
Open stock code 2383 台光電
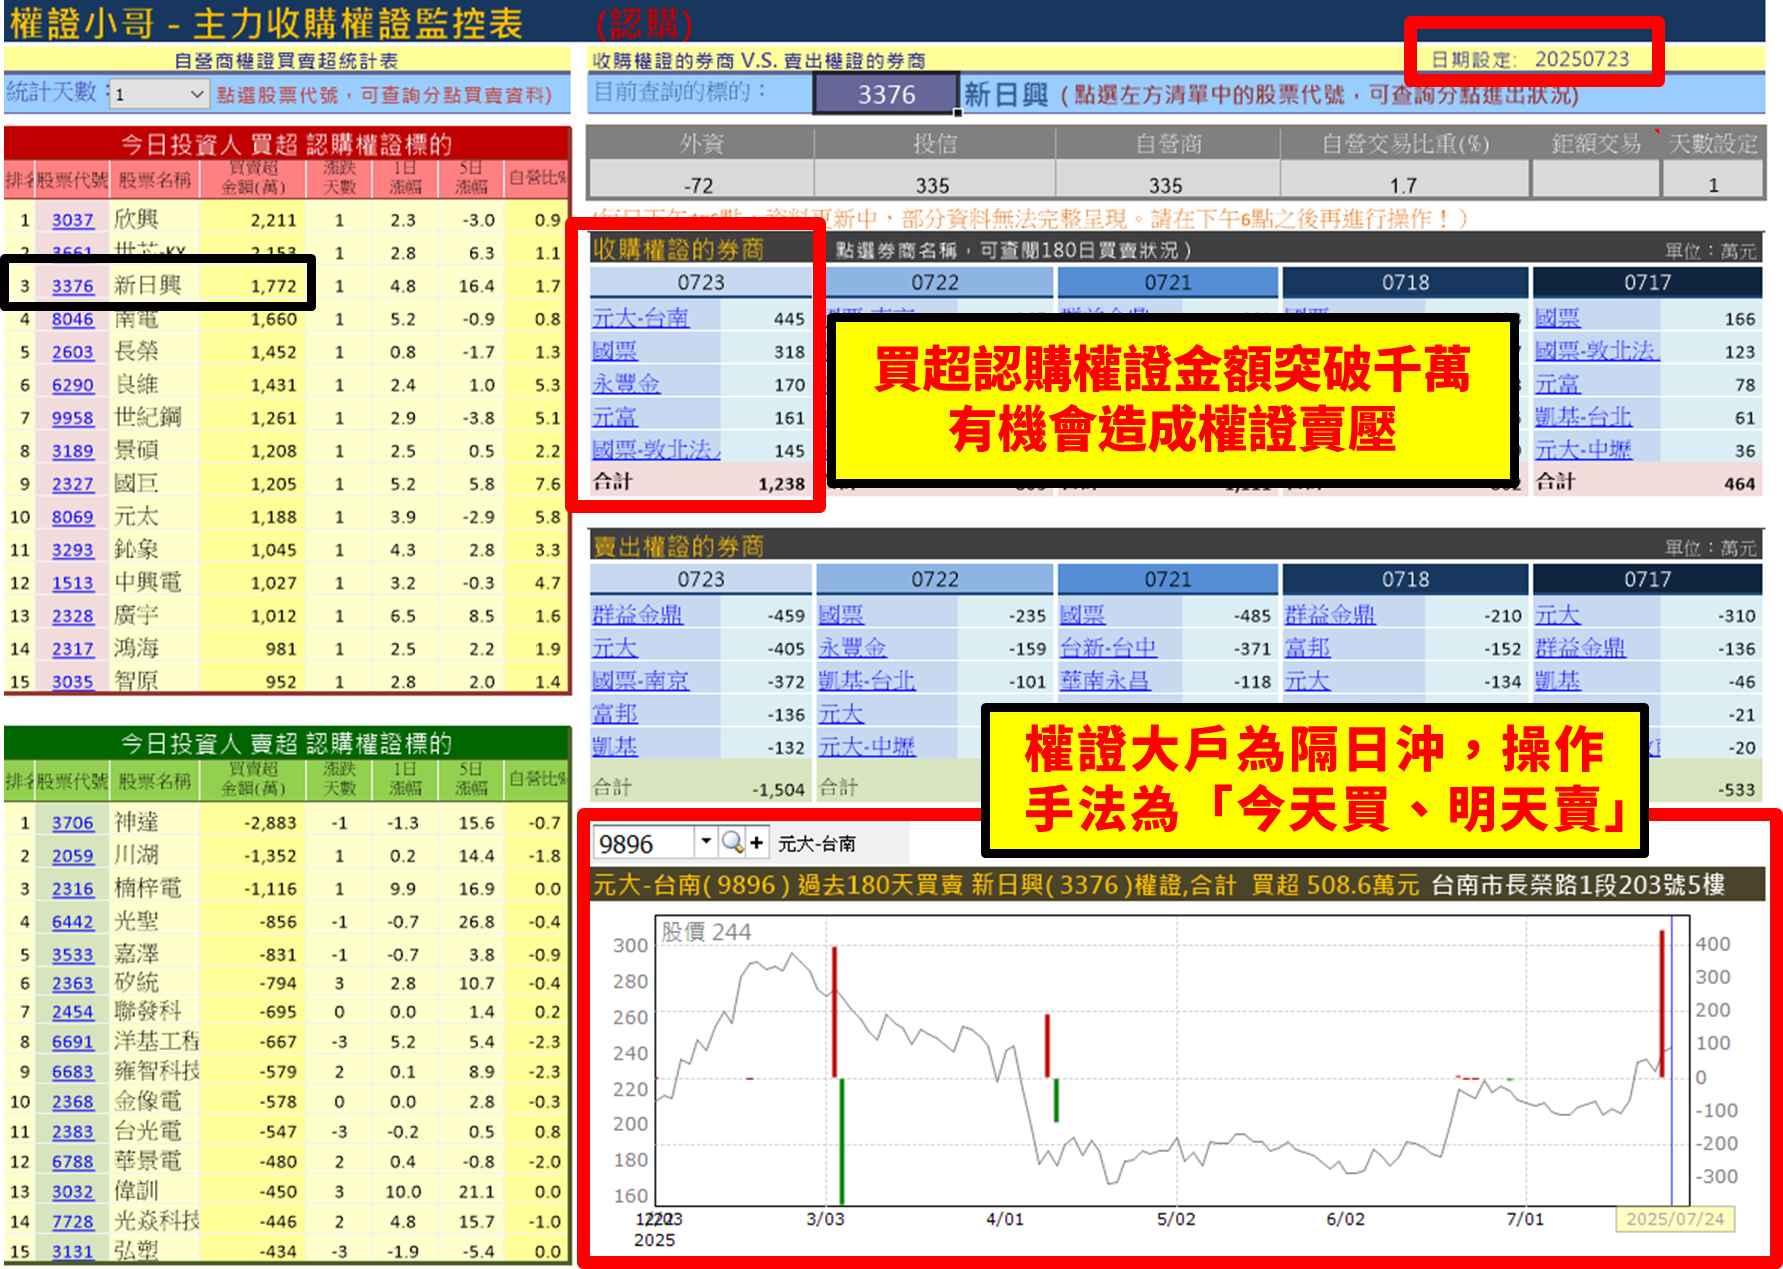pos(73,1132)
